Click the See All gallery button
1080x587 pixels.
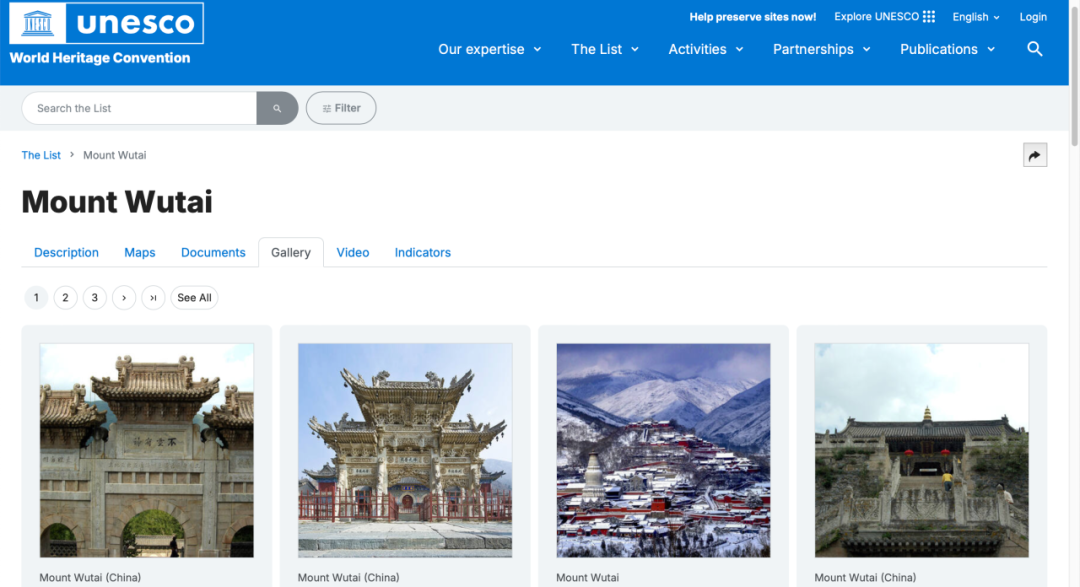pos(194,298)
